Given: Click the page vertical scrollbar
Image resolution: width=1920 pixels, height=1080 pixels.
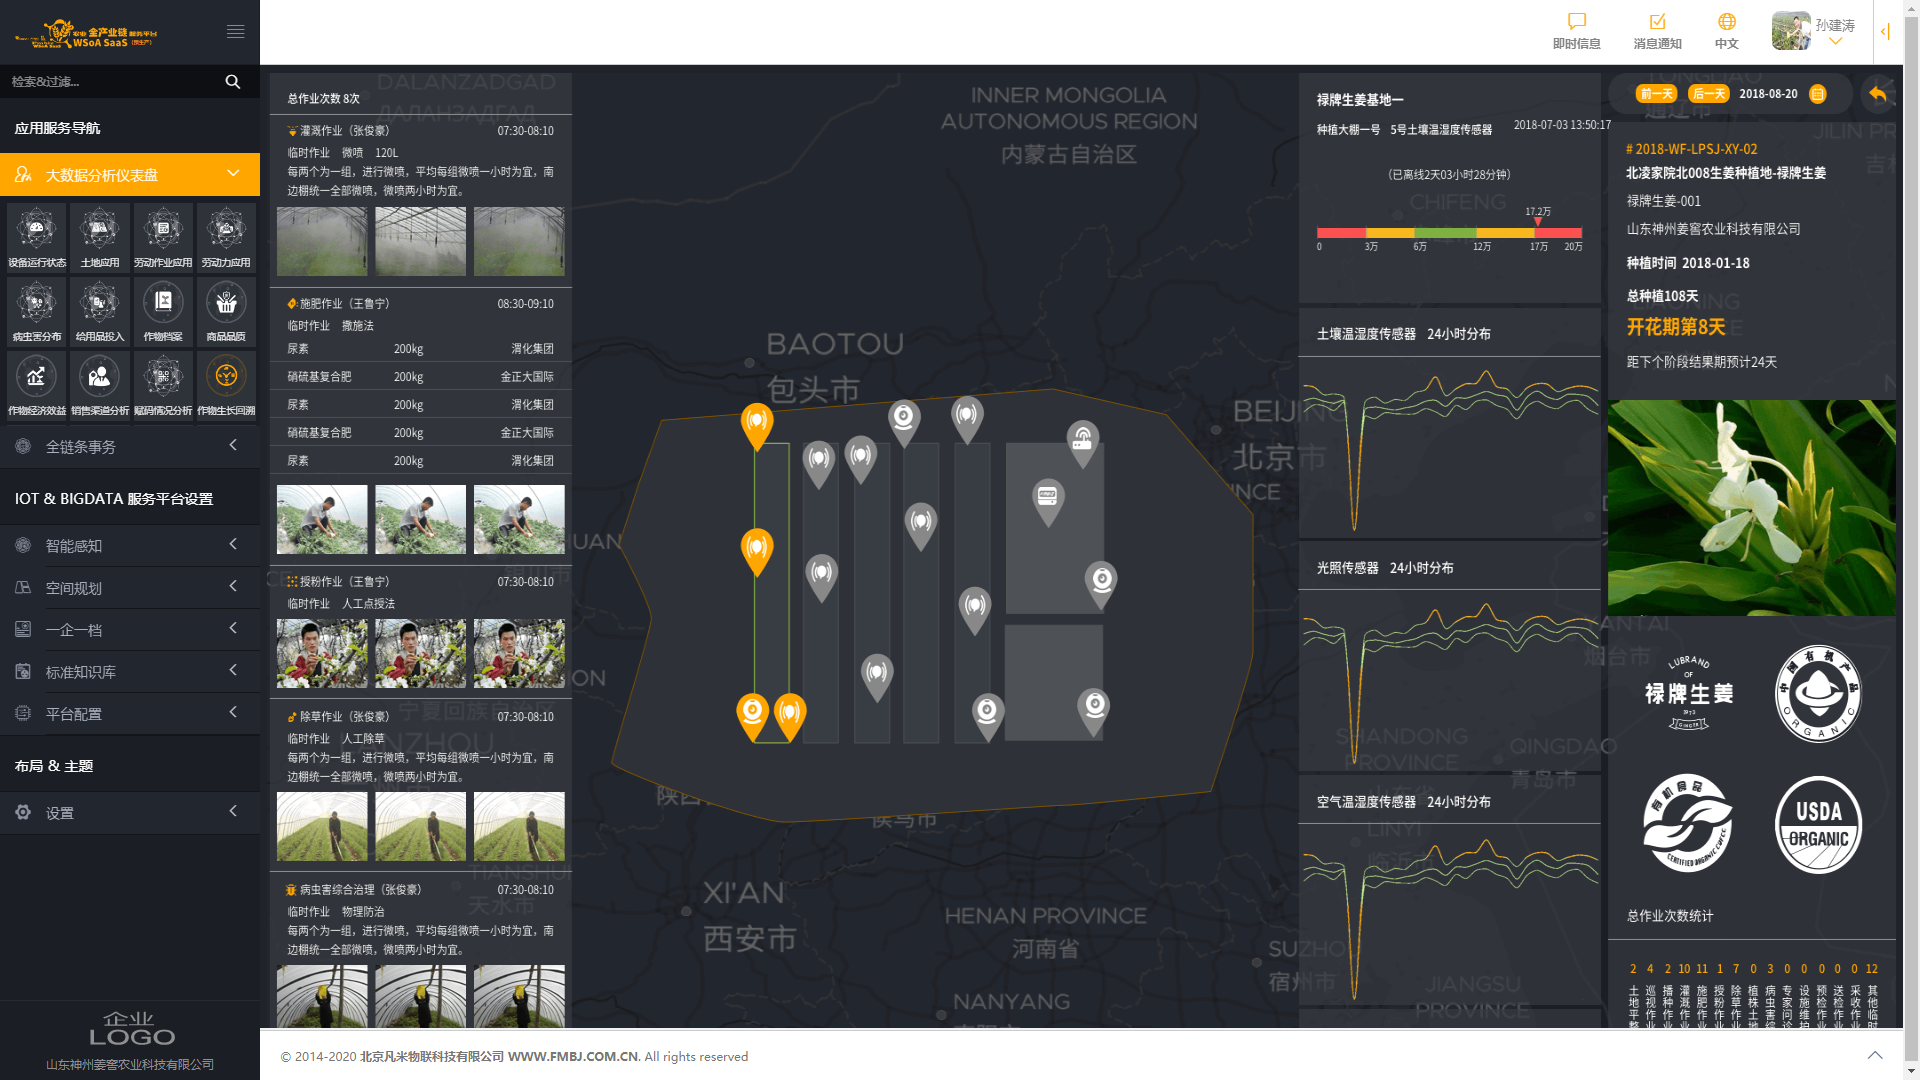Looking at the screenshot, I should [x=1911, y=540].
